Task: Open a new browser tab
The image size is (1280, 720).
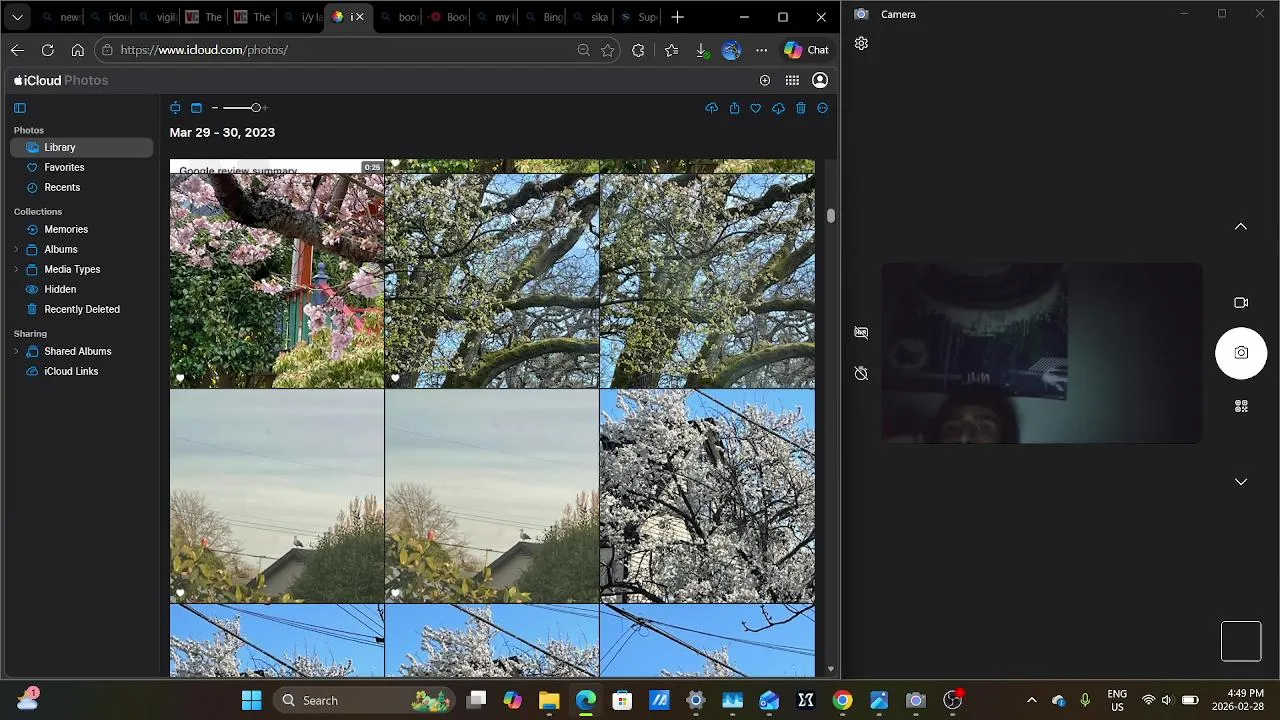Action: pos(677,17)
